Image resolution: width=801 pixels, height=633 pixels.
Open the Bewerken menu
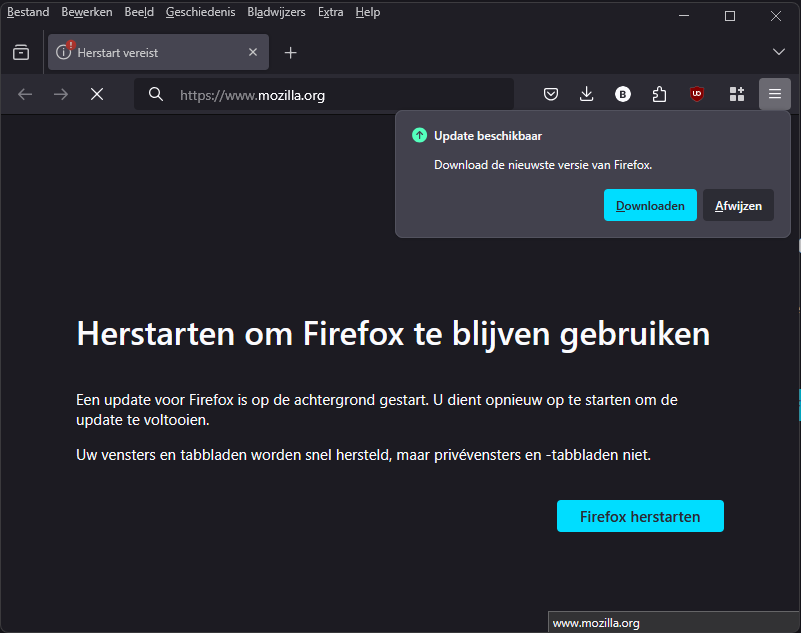pyautogui.click(x=87, y=12)
